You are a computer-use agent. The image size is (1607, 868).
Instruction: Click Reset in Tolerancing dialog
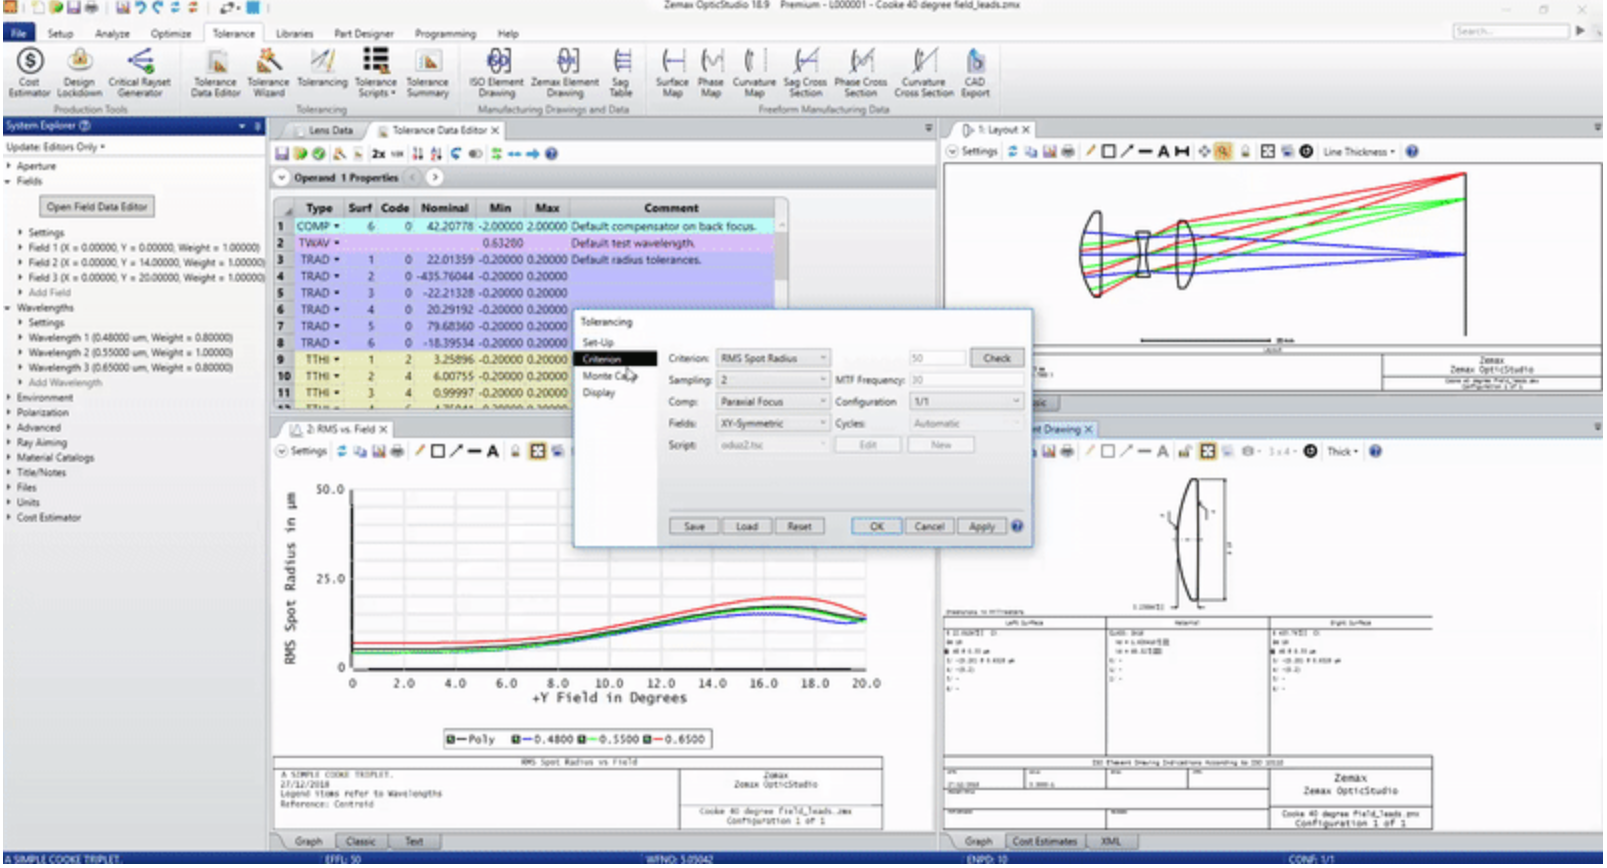[800, 526]
